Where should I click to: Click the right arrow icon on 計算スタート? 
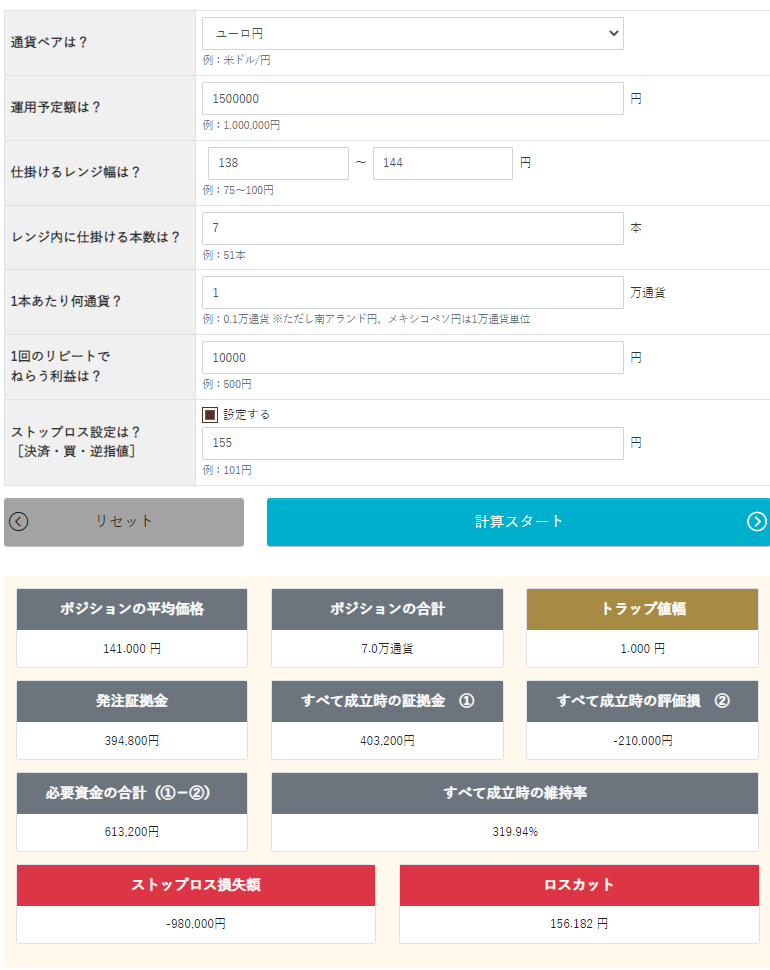(756, 521)
